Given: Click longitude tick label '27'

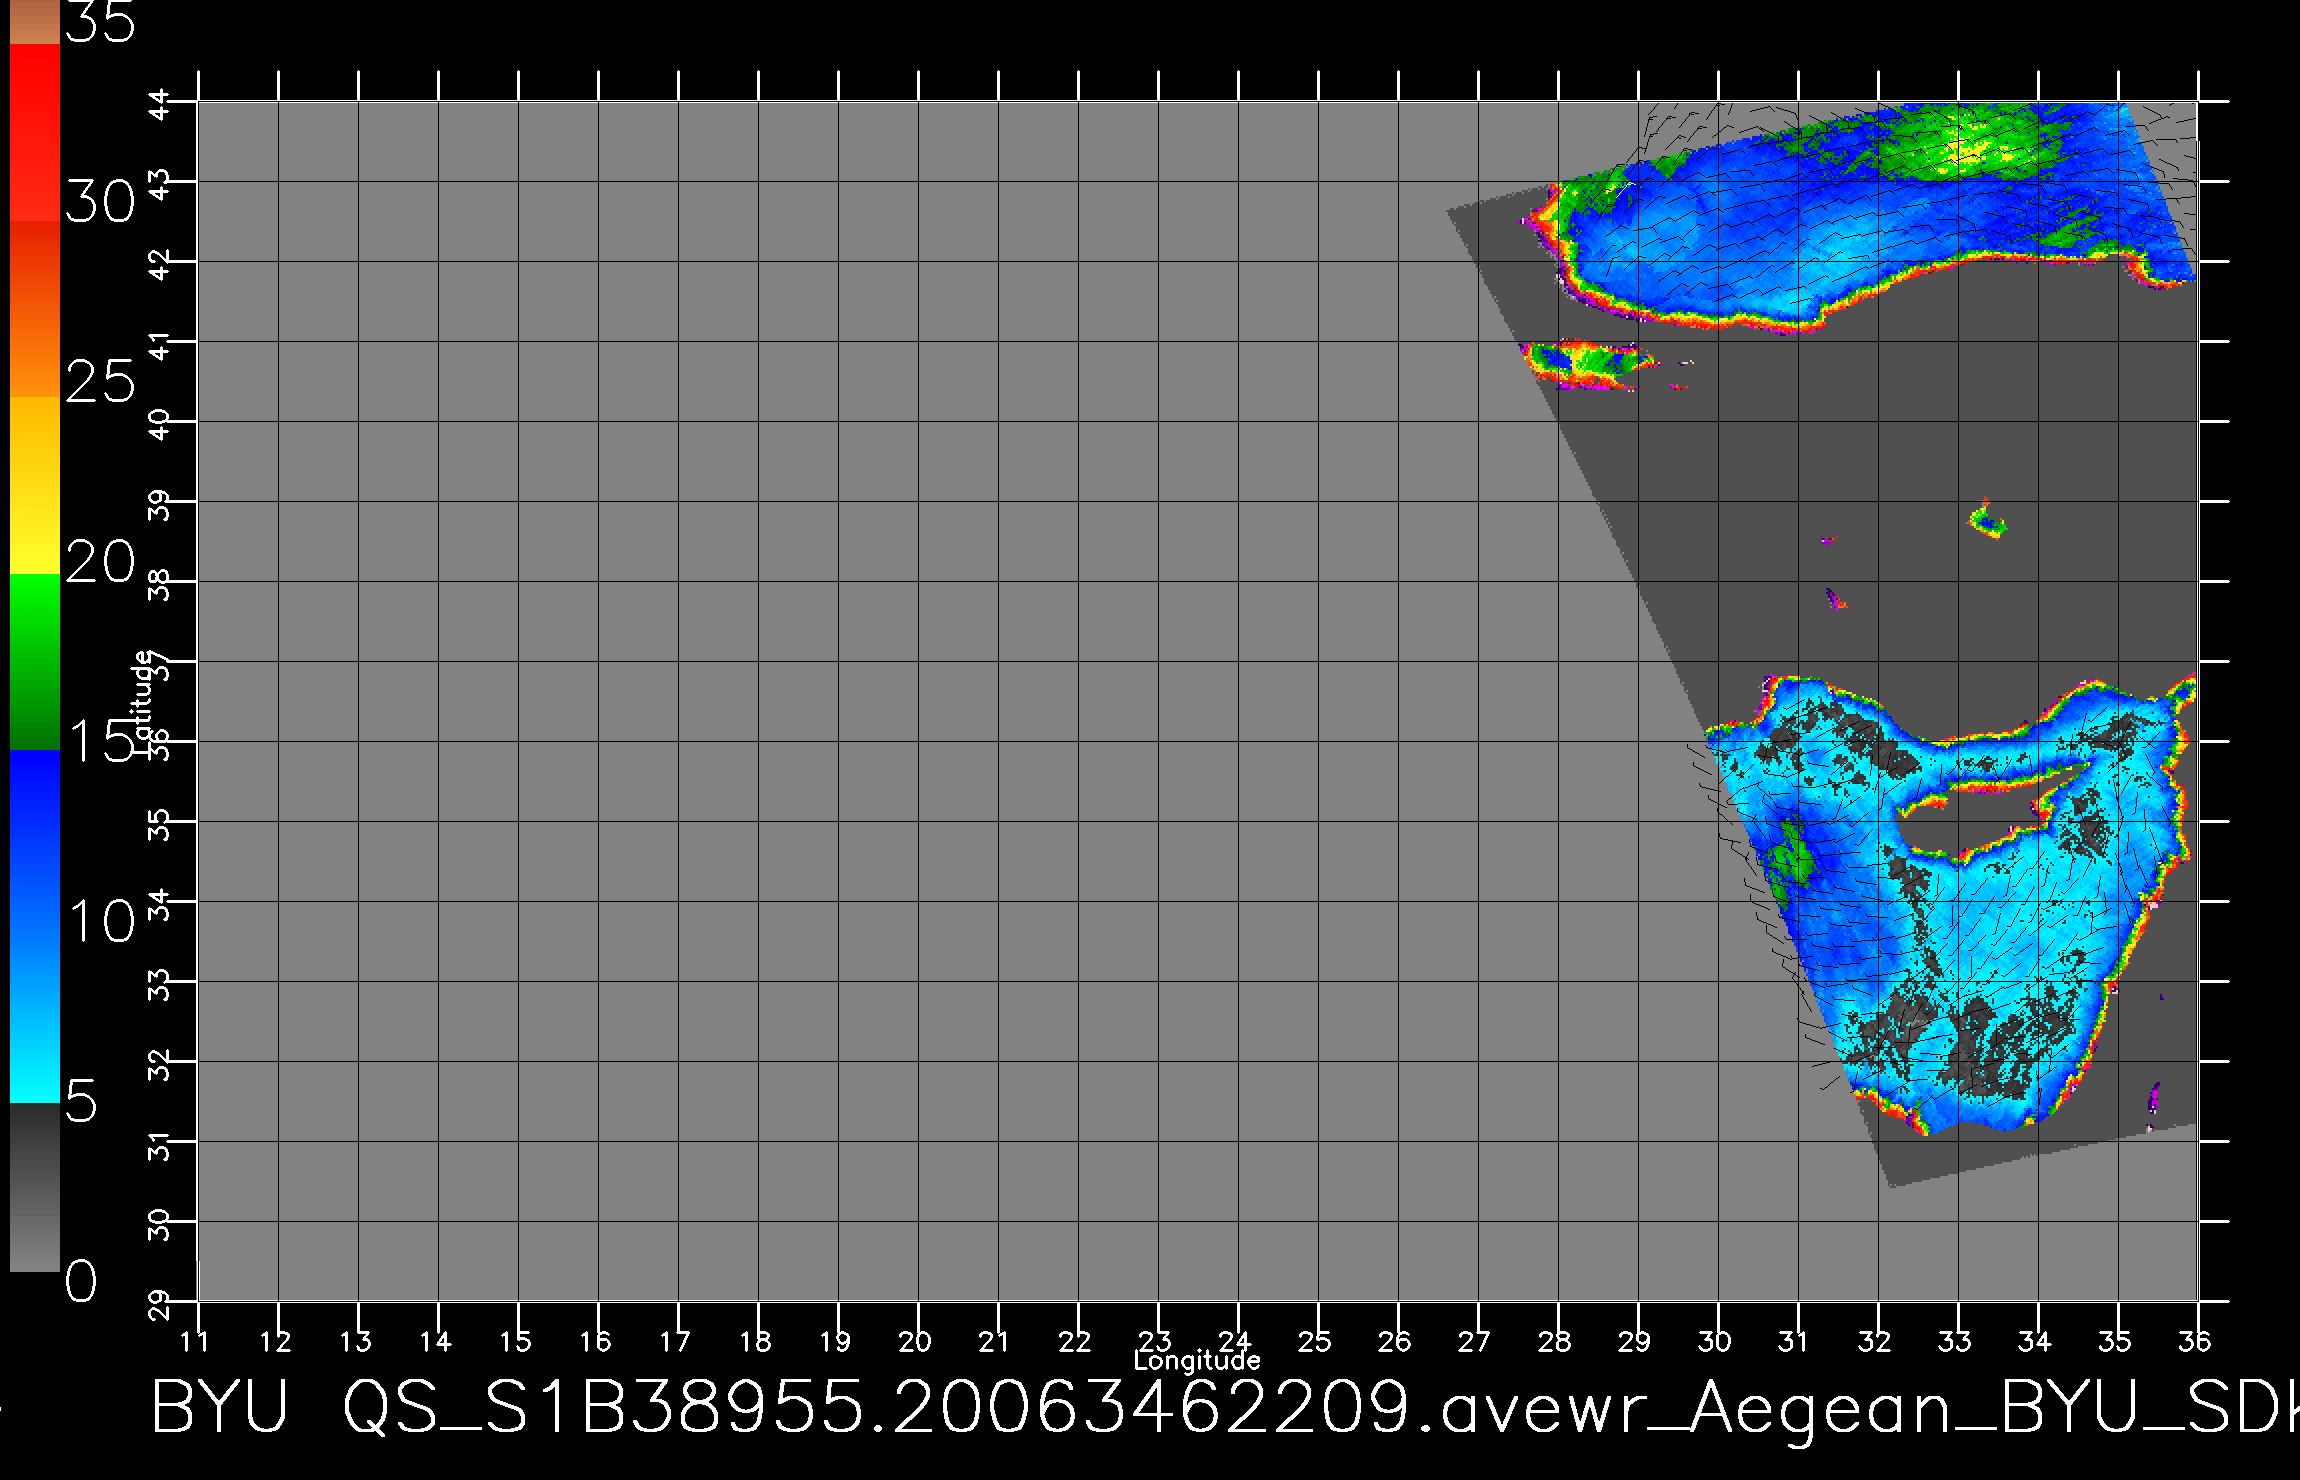Looking at the screenshot, I should pyautogui.click(x=1475, y=1341).
